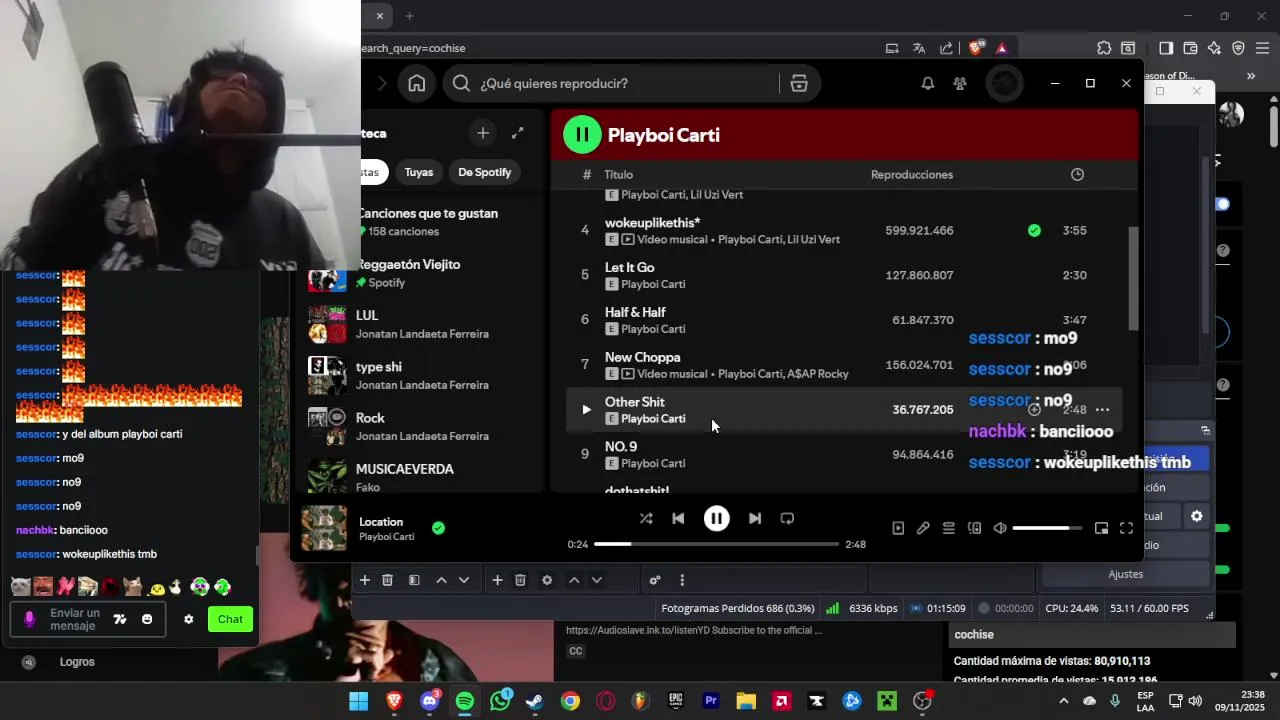Open emoji picker in chat box

pos(147,619)
